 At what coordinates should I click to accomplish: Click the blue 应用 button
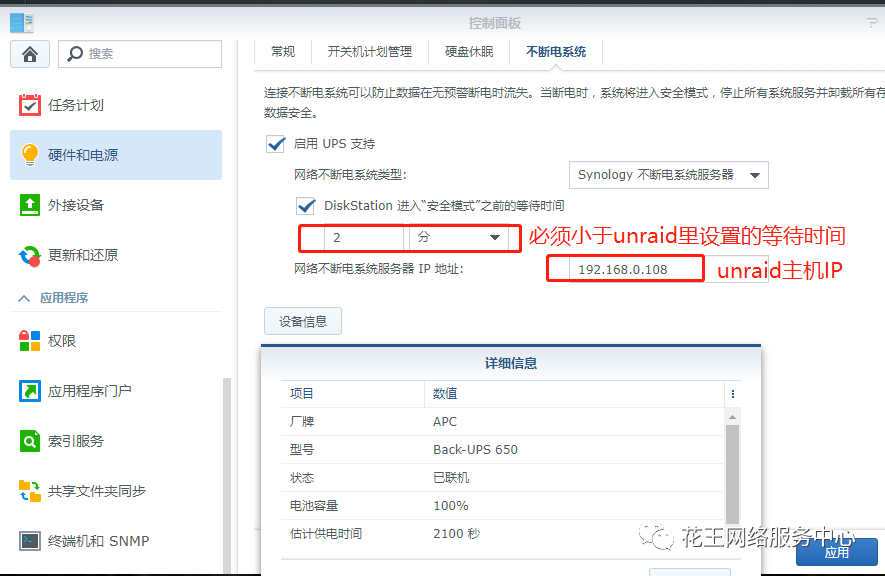[836, 552]
